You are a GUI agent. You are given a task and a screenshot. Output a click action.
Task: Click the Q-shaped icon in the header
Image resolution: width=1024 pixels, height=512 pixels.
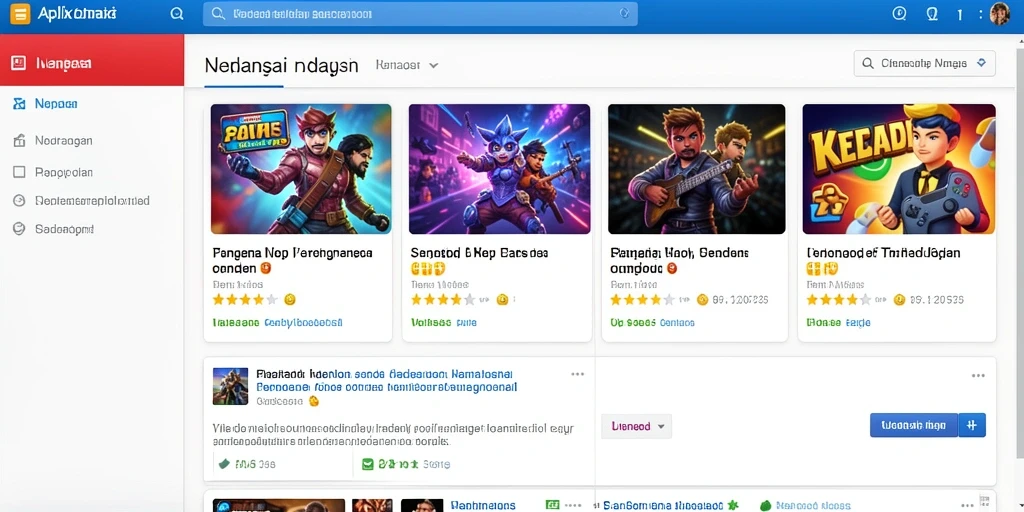(933, 14)
